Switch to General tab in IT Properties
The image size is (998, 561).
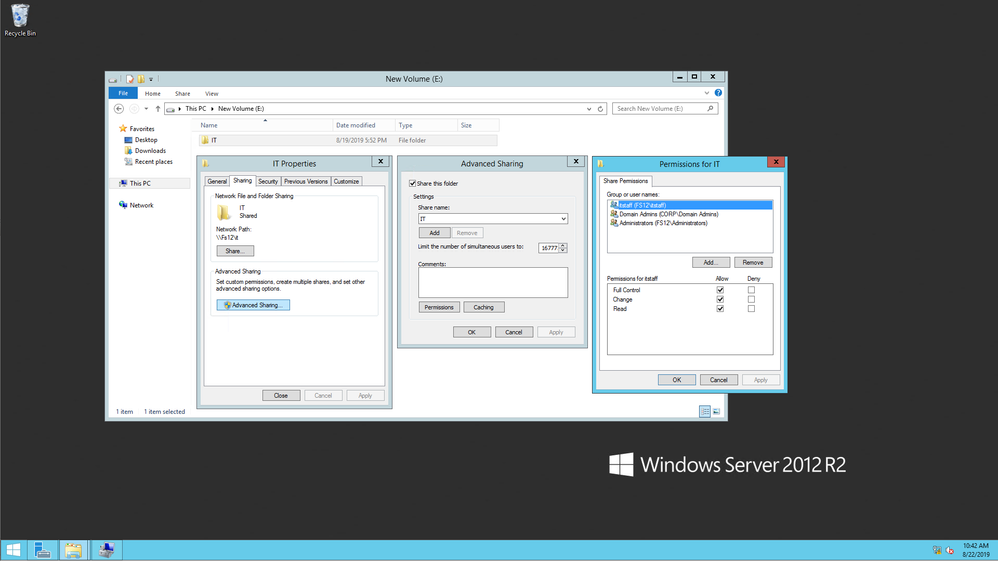click(x=217, y=181)
